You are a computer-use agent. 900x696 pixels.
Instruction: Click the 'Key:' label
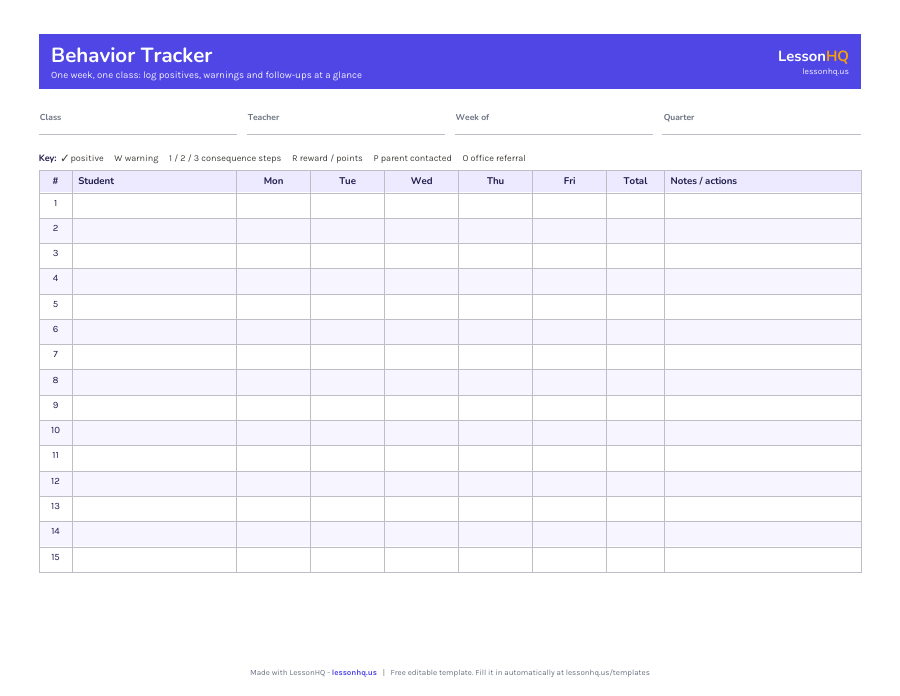(48, 158)
